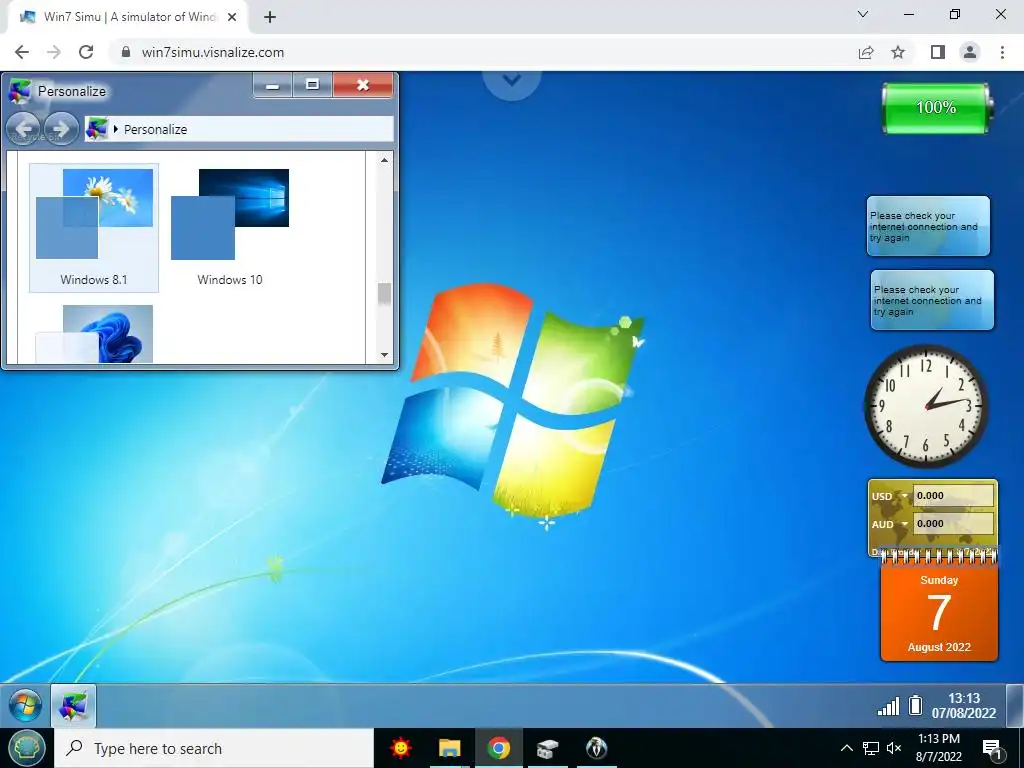1024x768 pixels.
Task: Click the 13:13 clock on the Win7 taskbar
Action: [964, 706]
